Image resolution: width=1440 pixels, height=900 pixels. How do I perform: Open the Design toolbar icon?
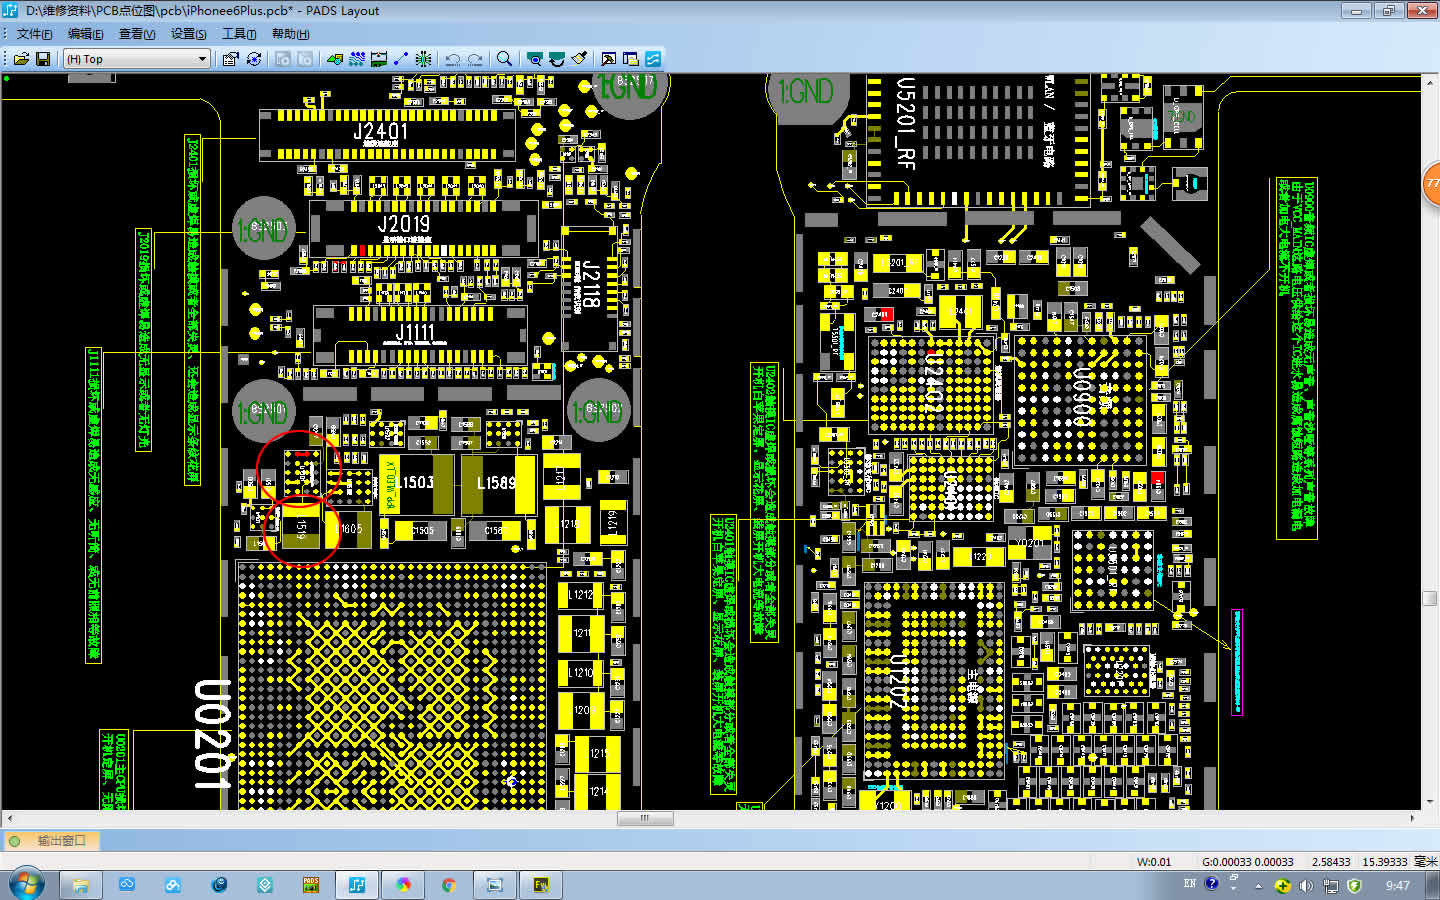(357, 59)
